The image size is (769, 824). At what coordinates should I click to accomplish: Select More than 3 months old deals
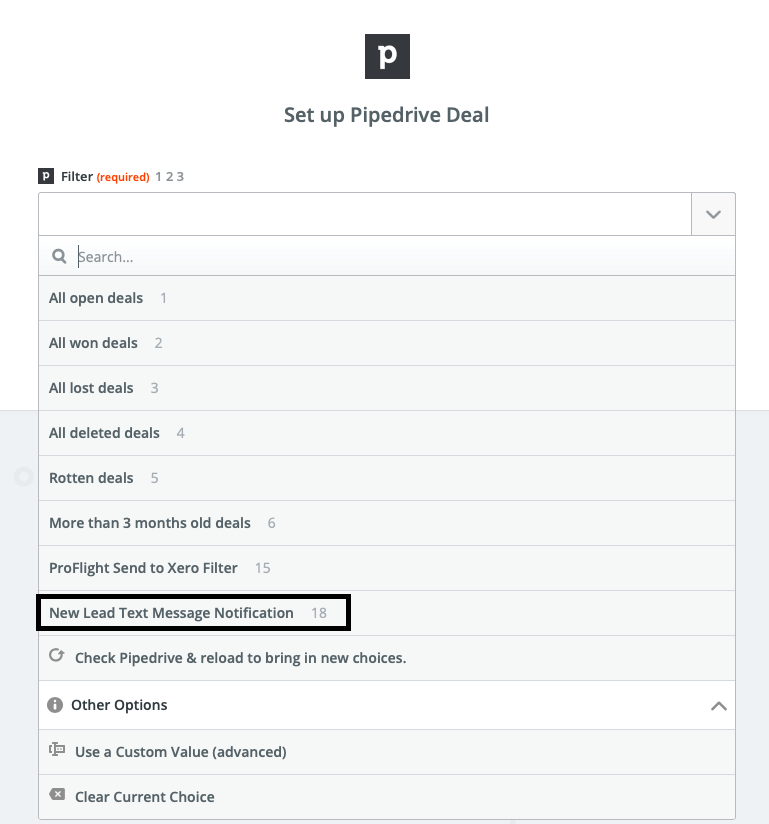(150, 523)
